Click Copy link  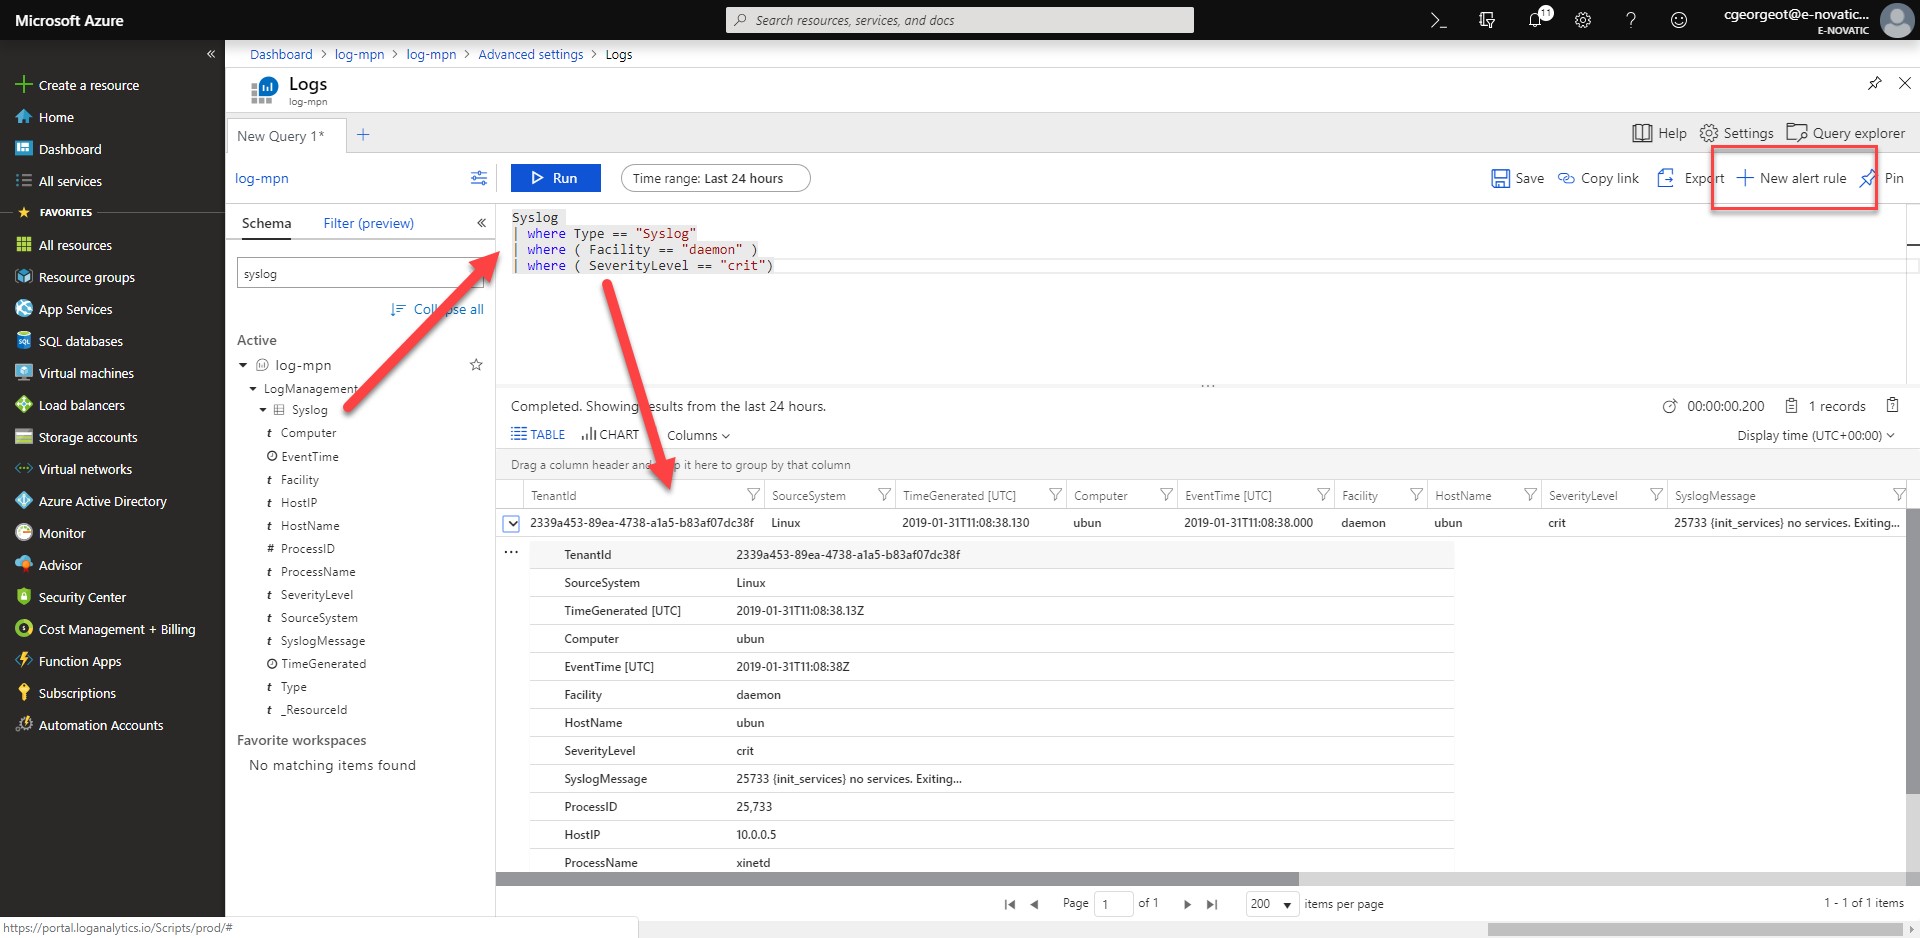click(1598, 178)
